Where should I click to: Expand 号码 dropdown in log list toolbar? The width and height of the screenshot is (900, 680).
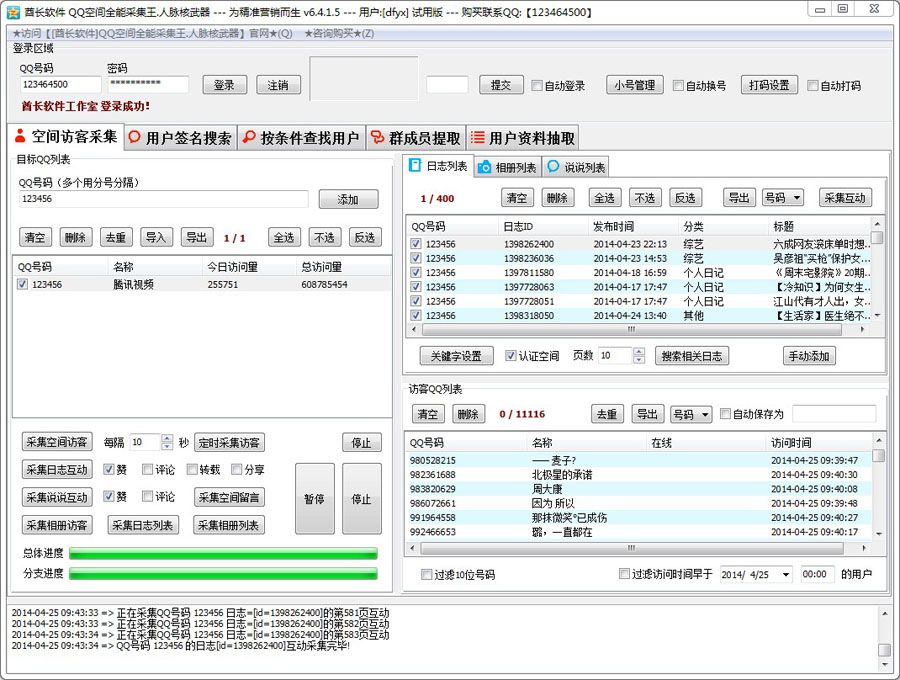(782, 198)
